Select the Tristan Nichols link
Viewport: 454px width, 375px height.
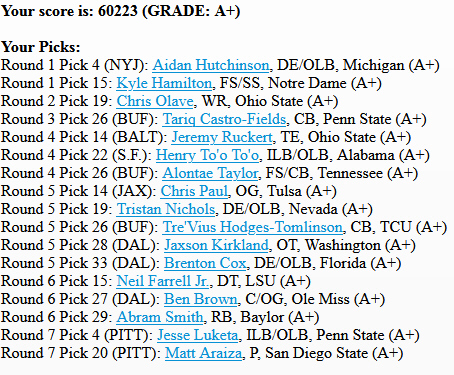coord(166,209)
